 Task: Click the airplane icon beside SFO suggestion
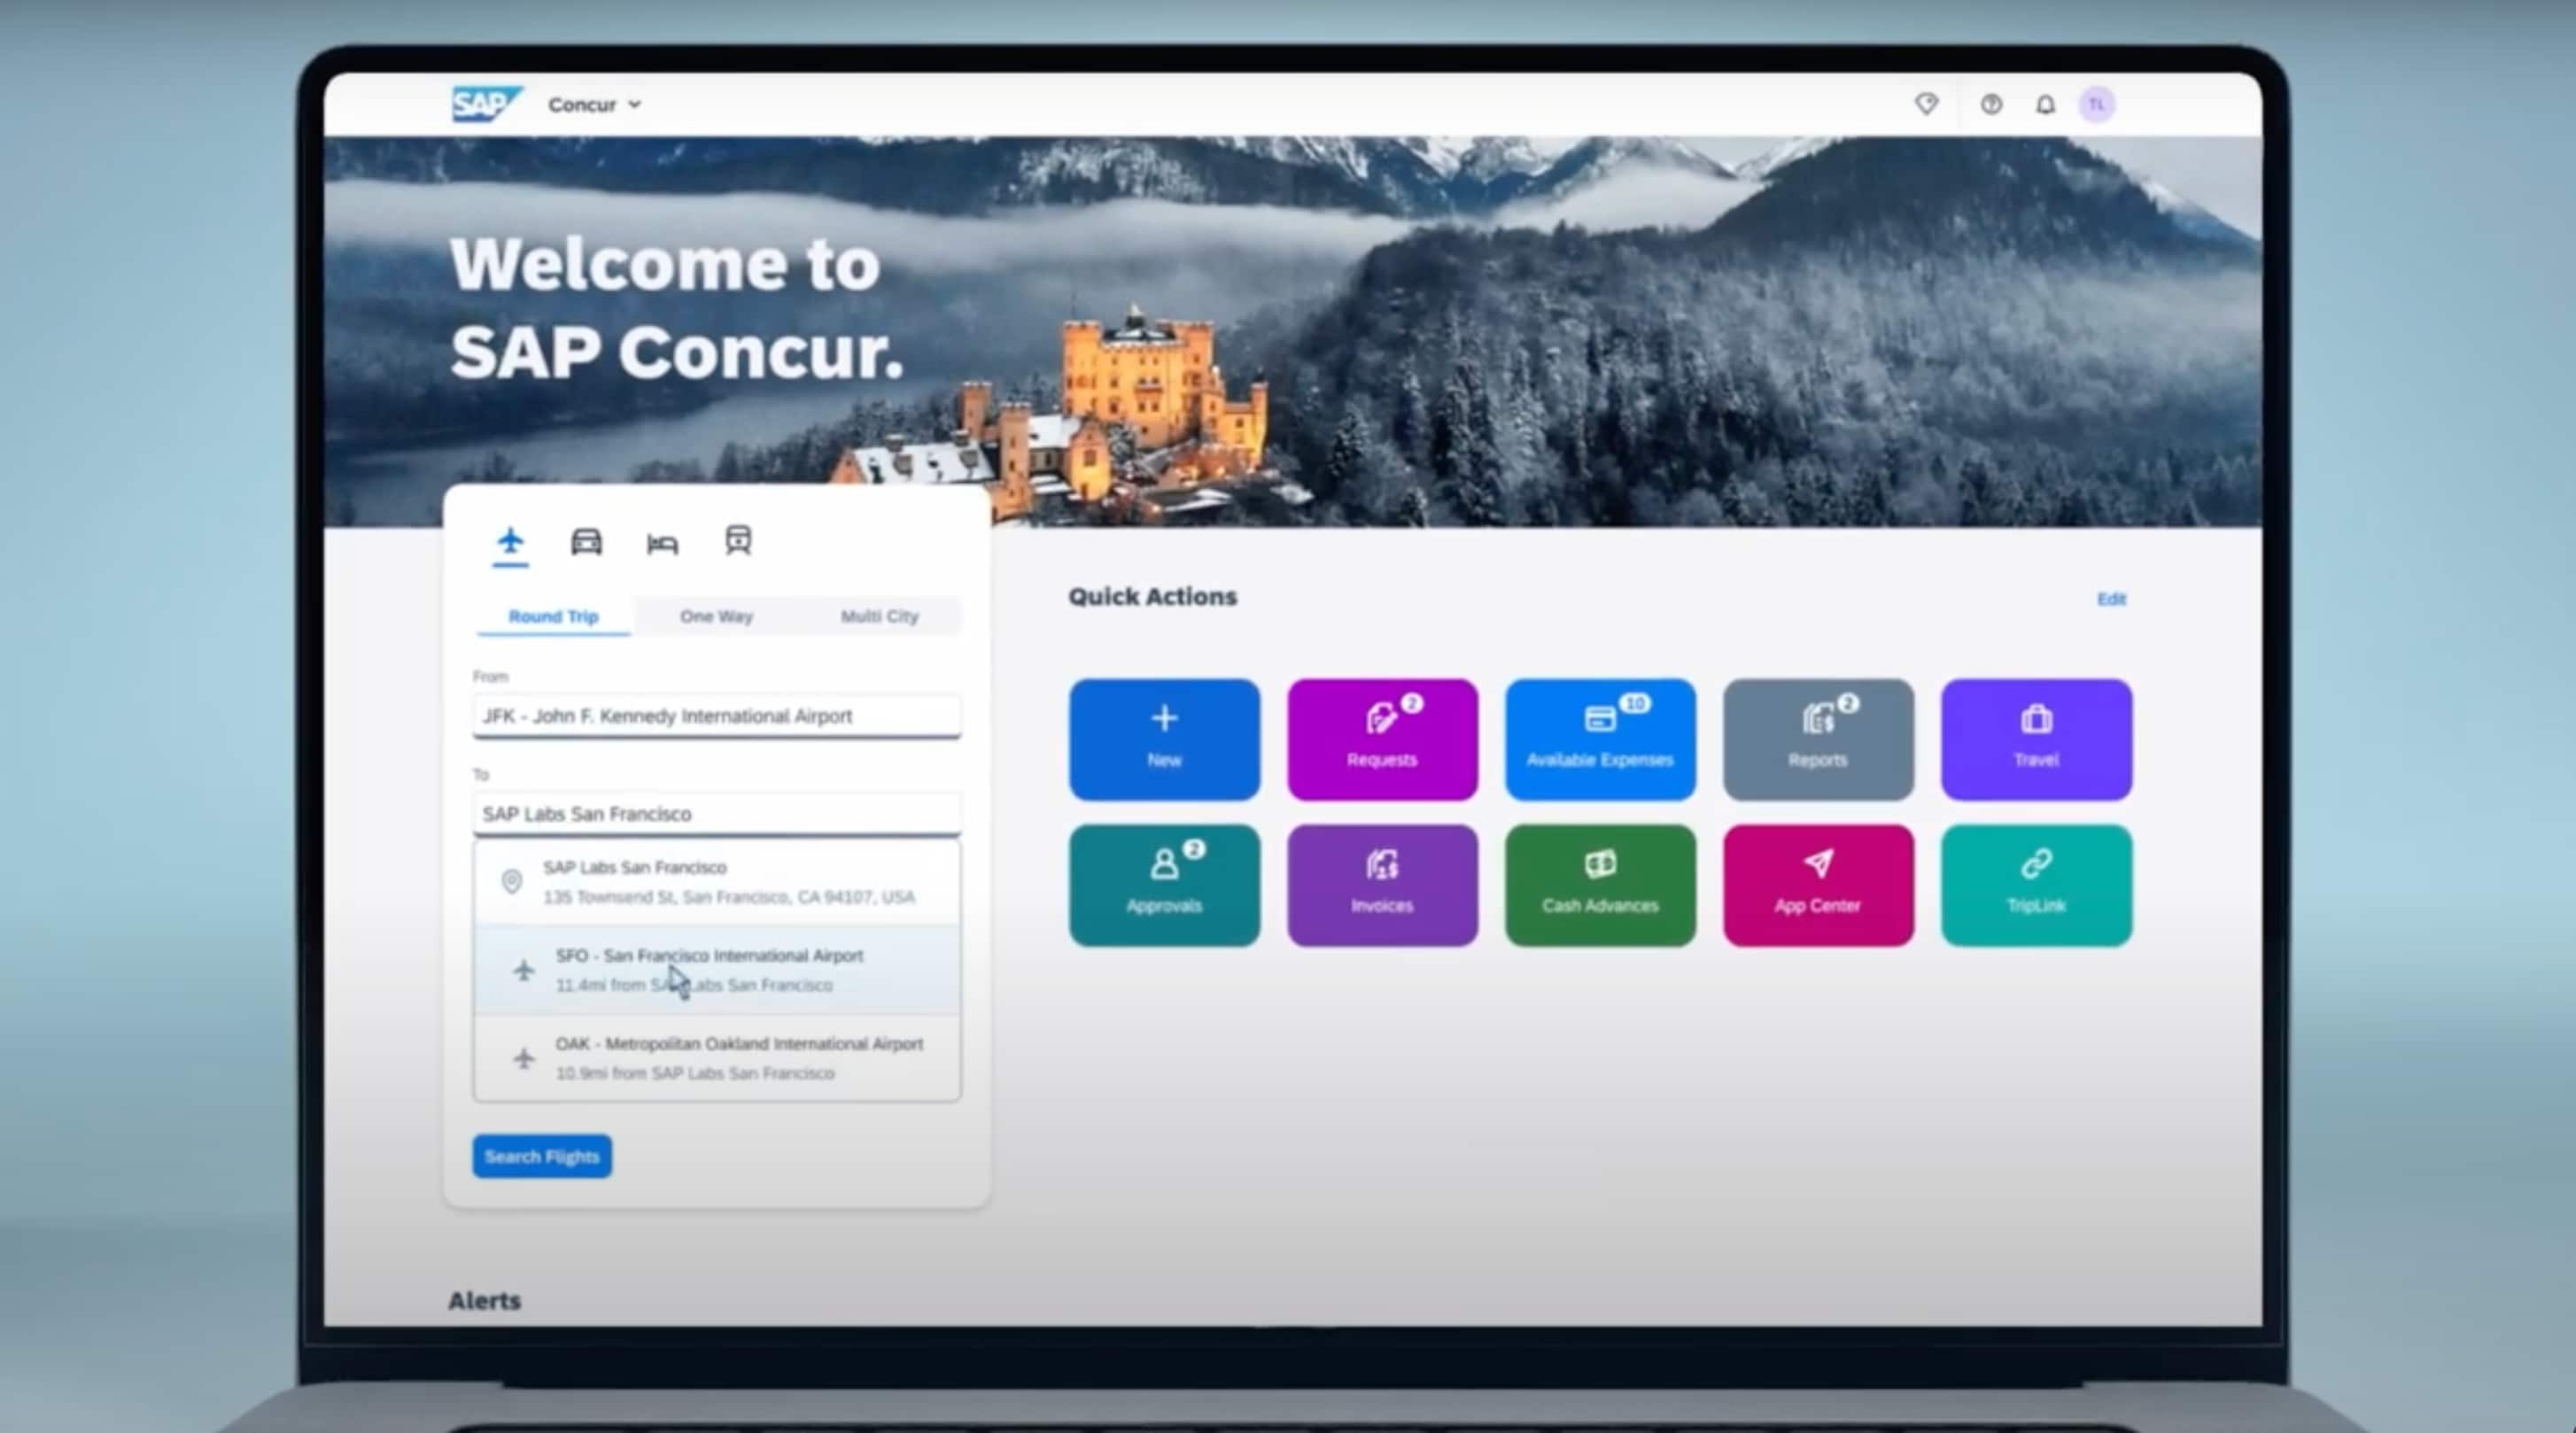(523, 970)
